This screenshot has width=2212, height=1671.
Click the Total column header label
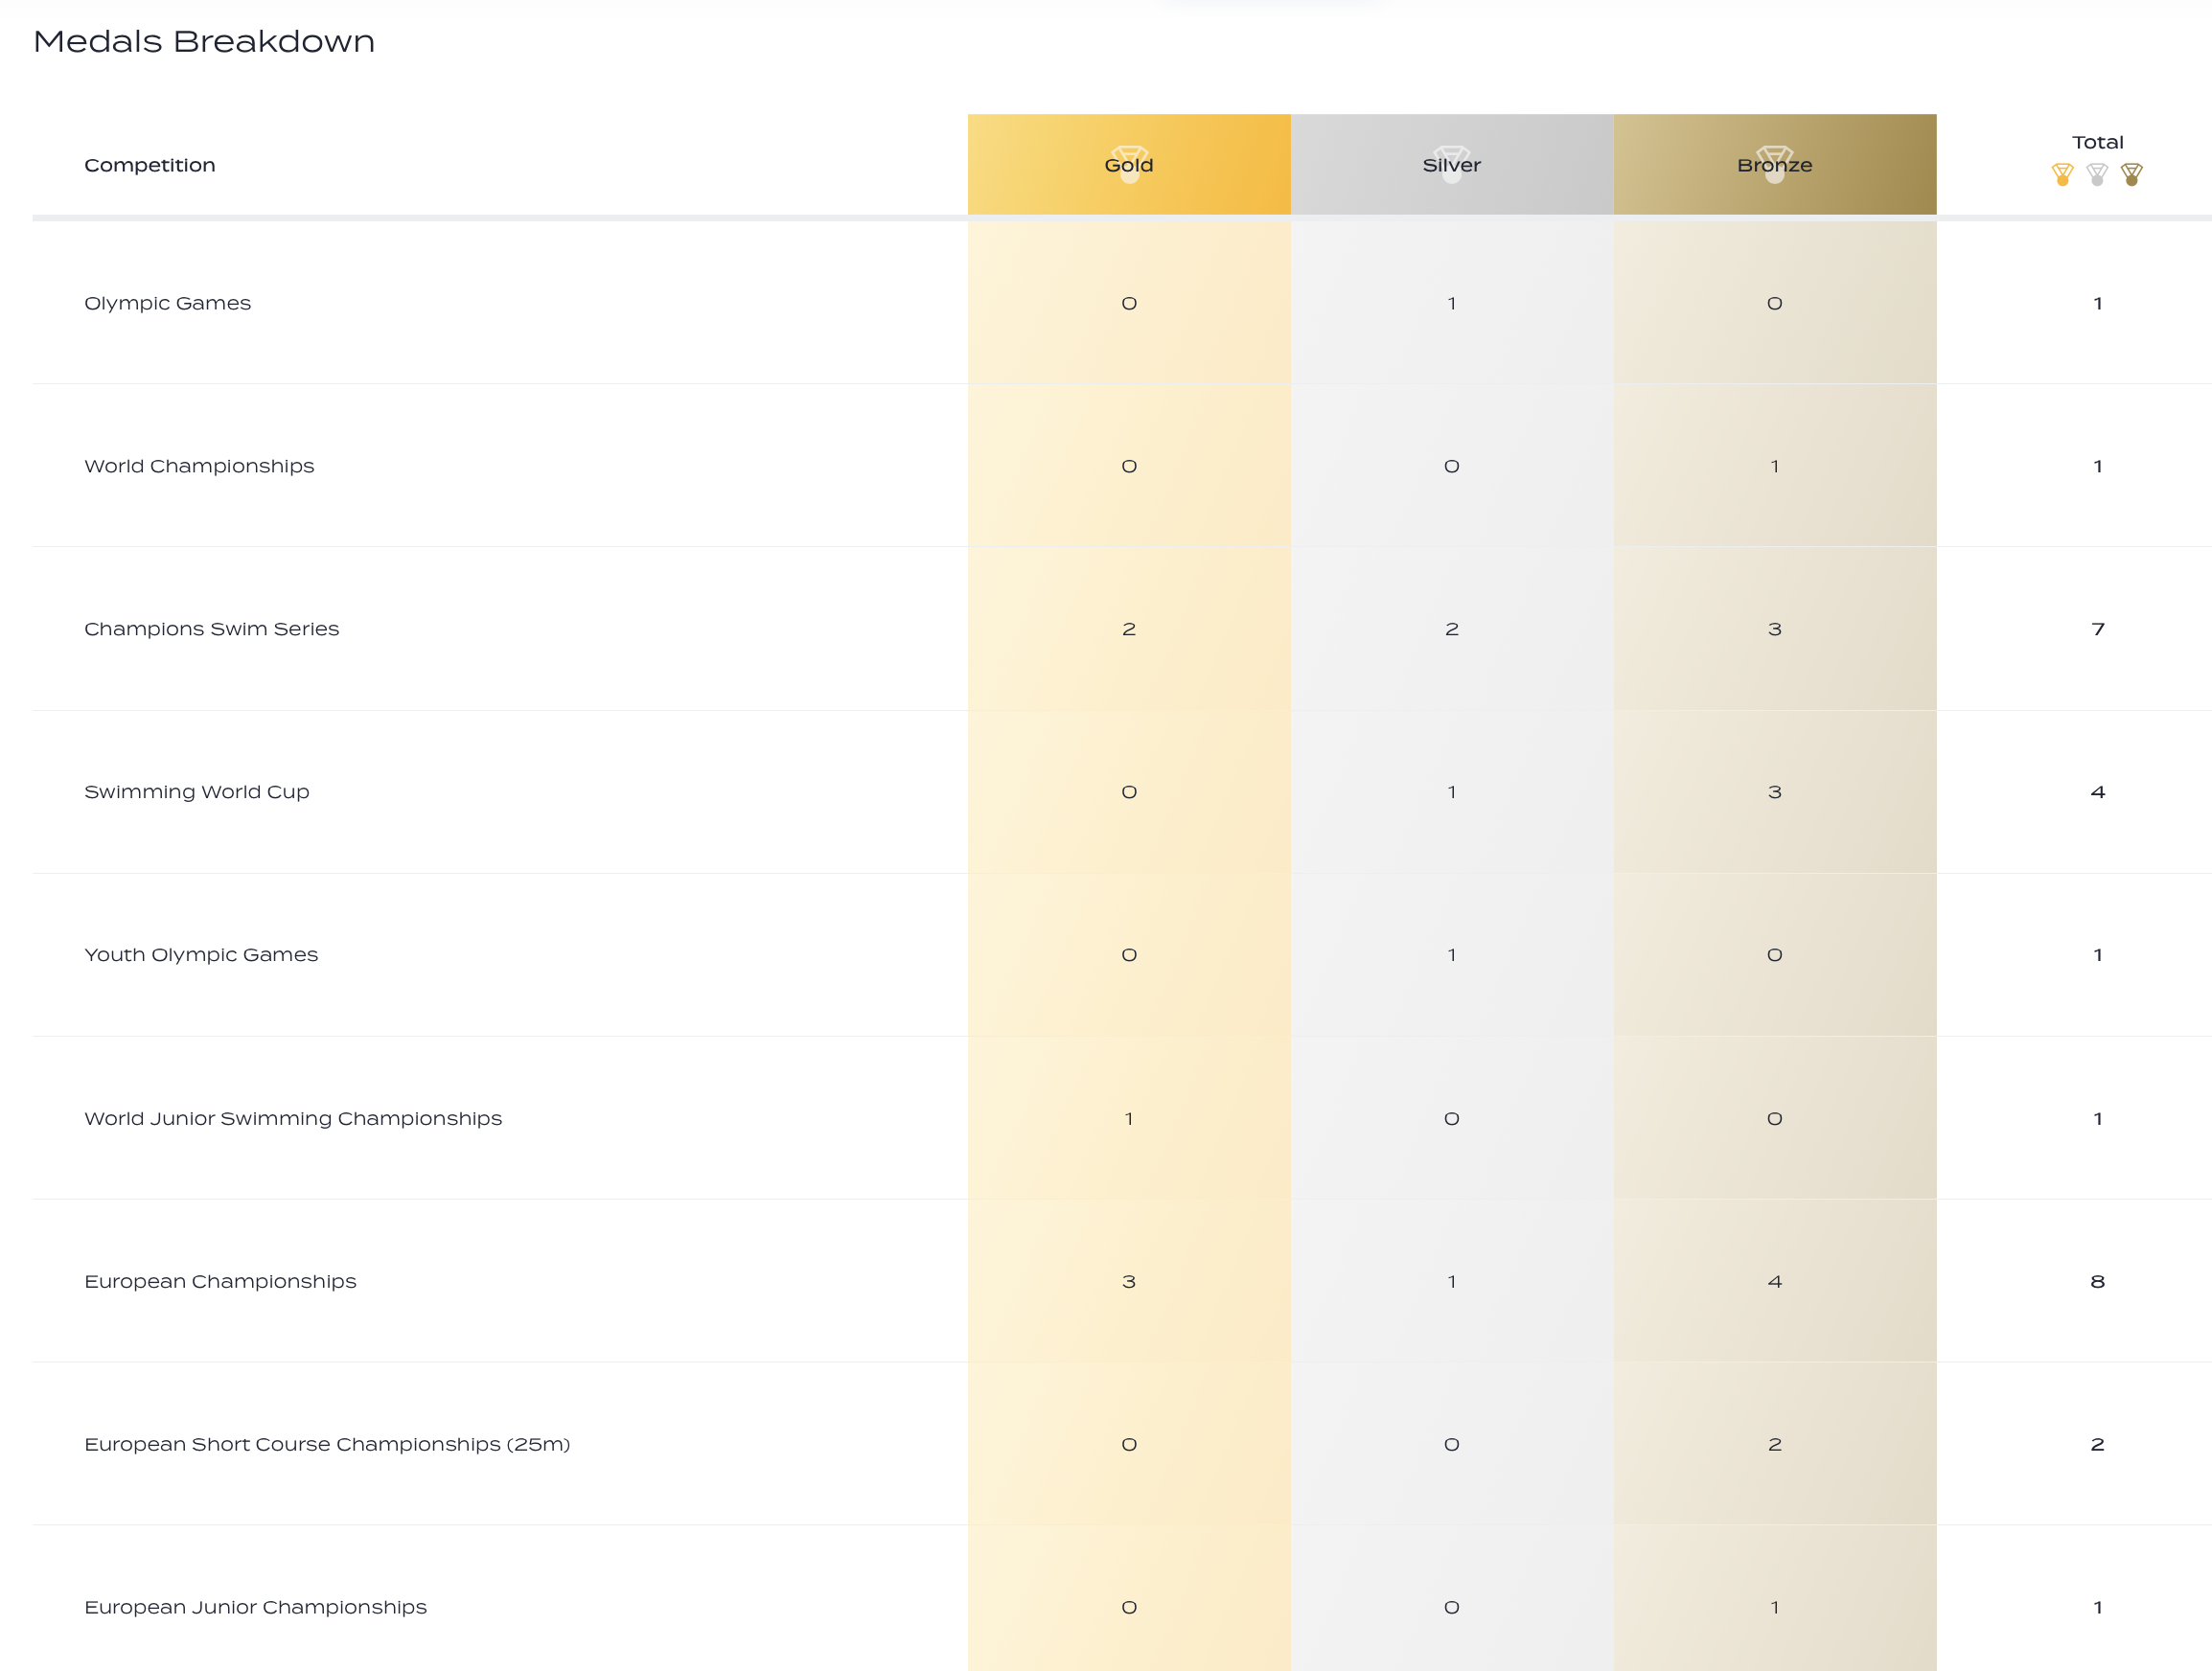click(x=2097, y=142)
